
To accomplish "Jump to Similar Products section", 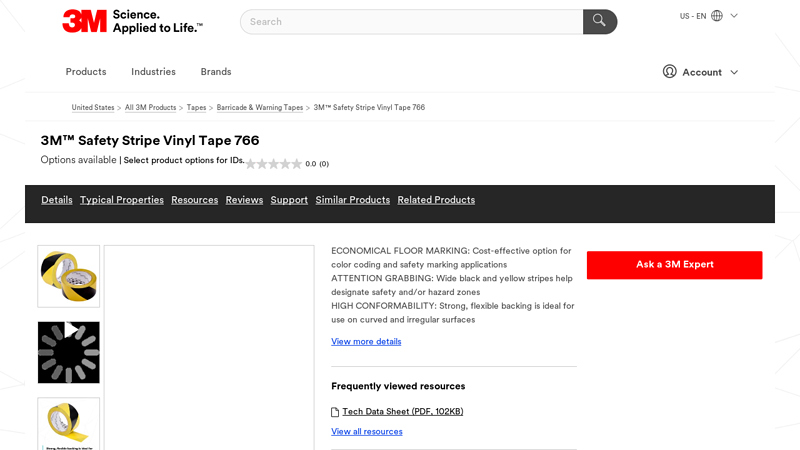I will pyautogui.click(x=353, y=200).
